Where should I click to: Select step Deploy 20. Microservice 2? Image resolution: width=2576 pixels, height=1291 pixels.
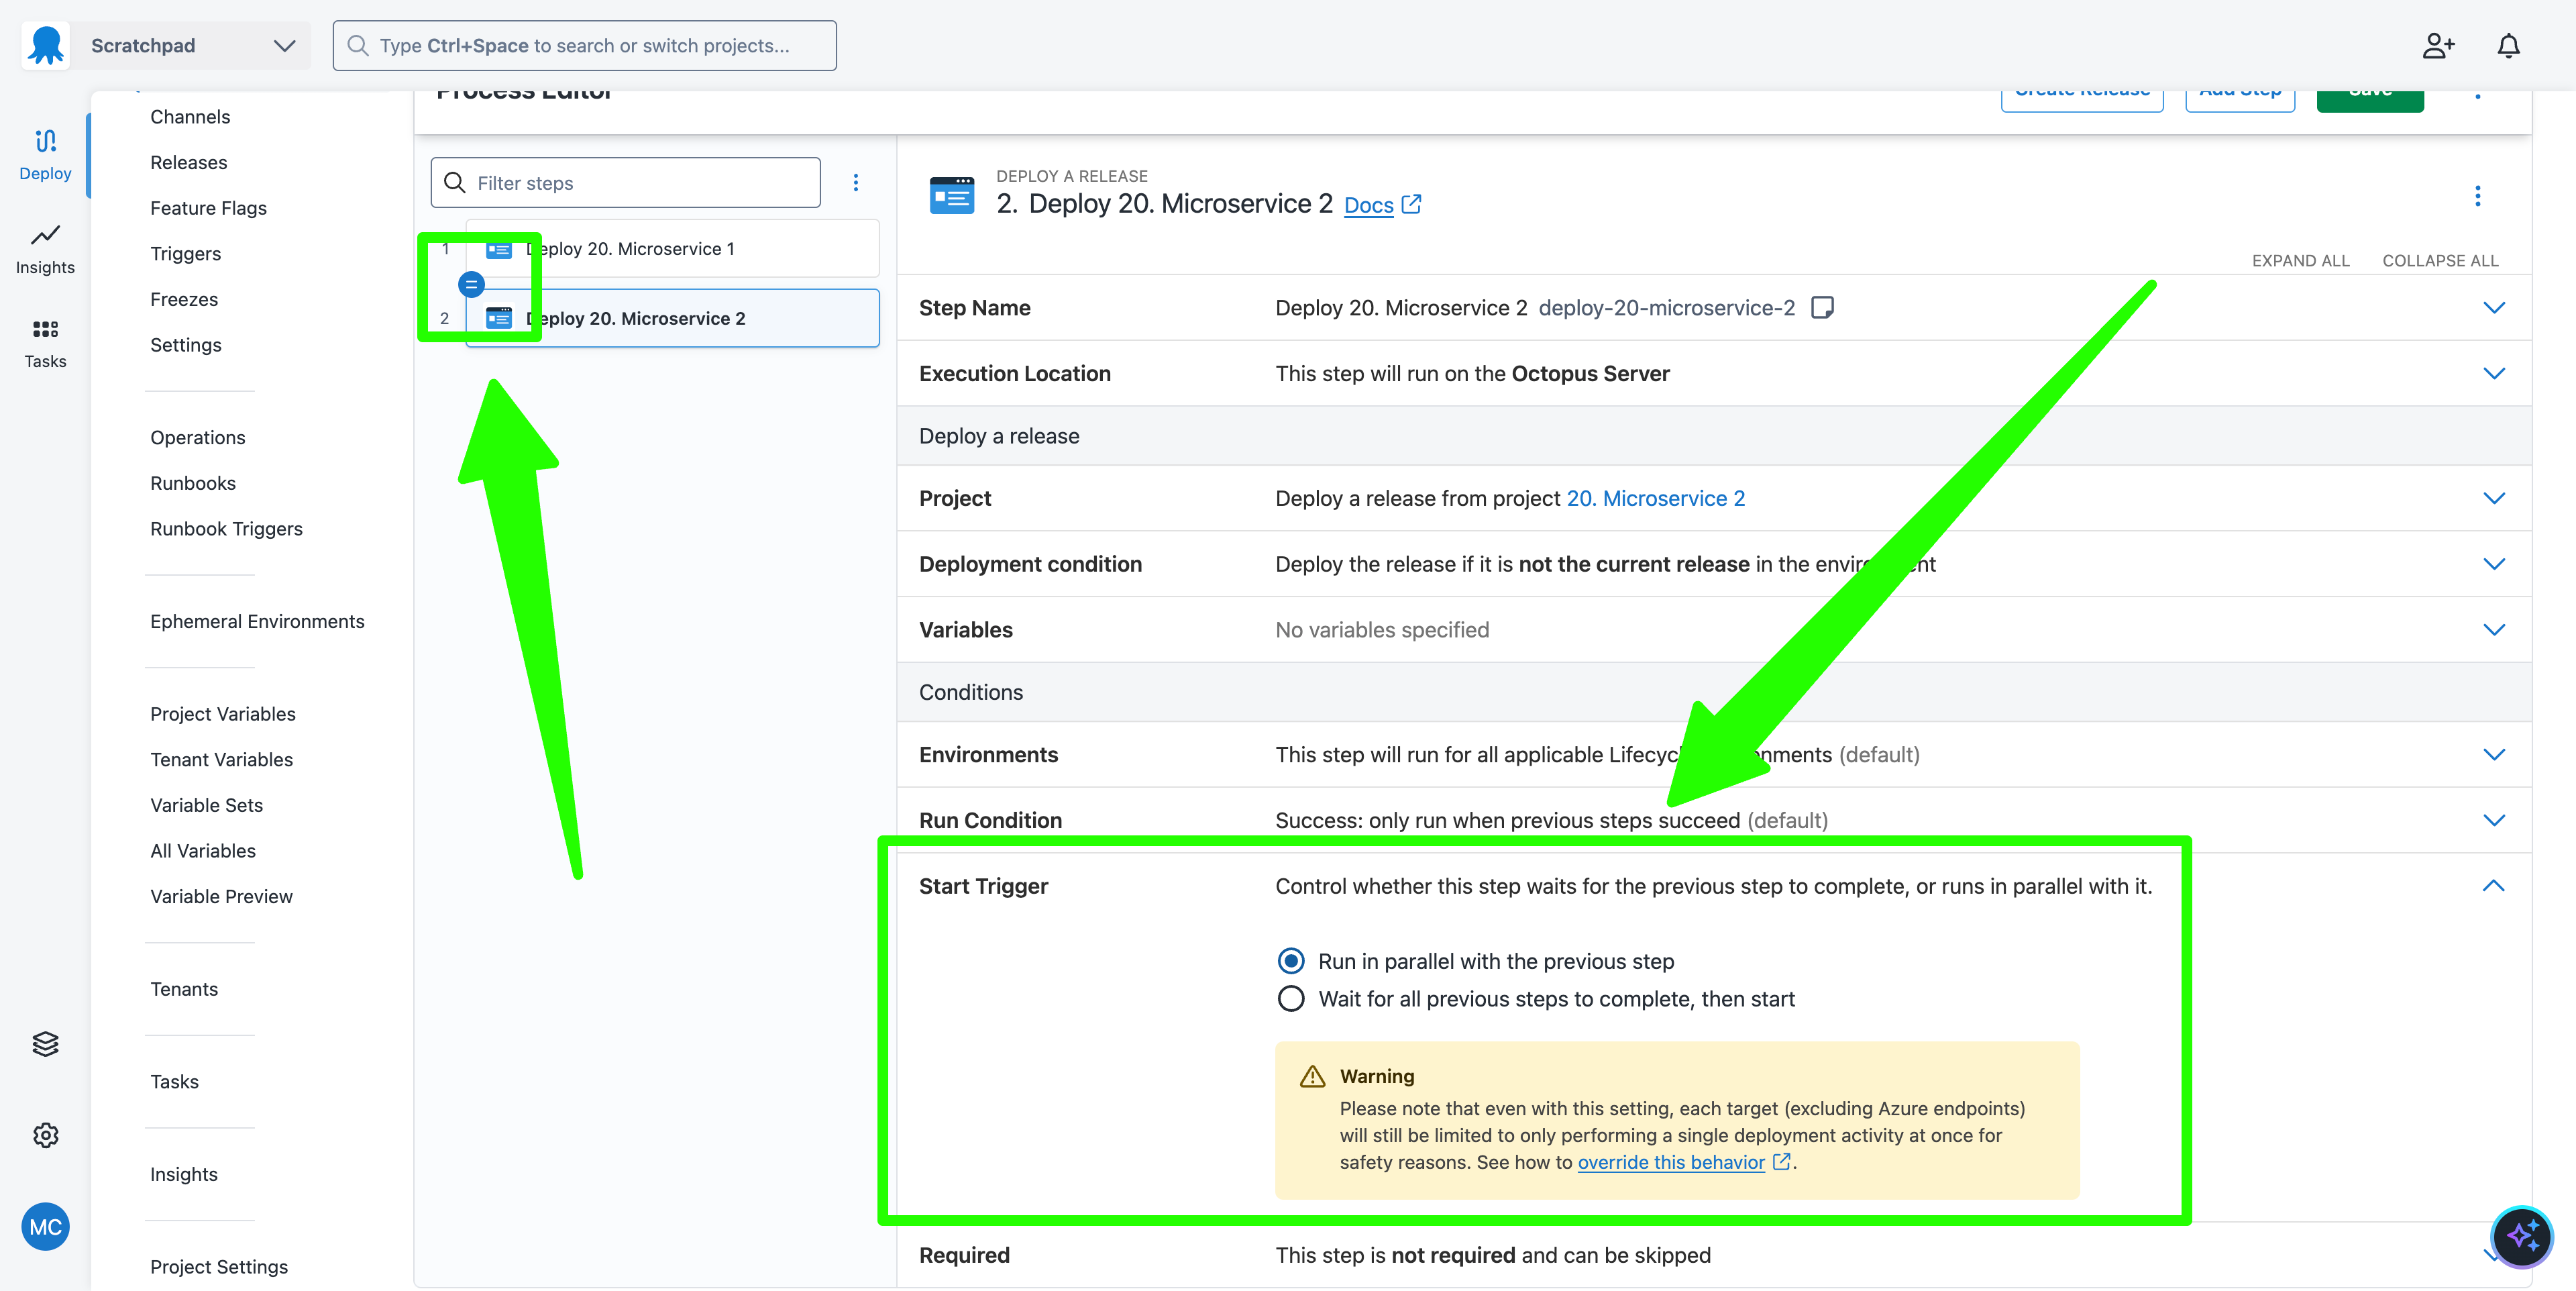[x=673, y=318]
